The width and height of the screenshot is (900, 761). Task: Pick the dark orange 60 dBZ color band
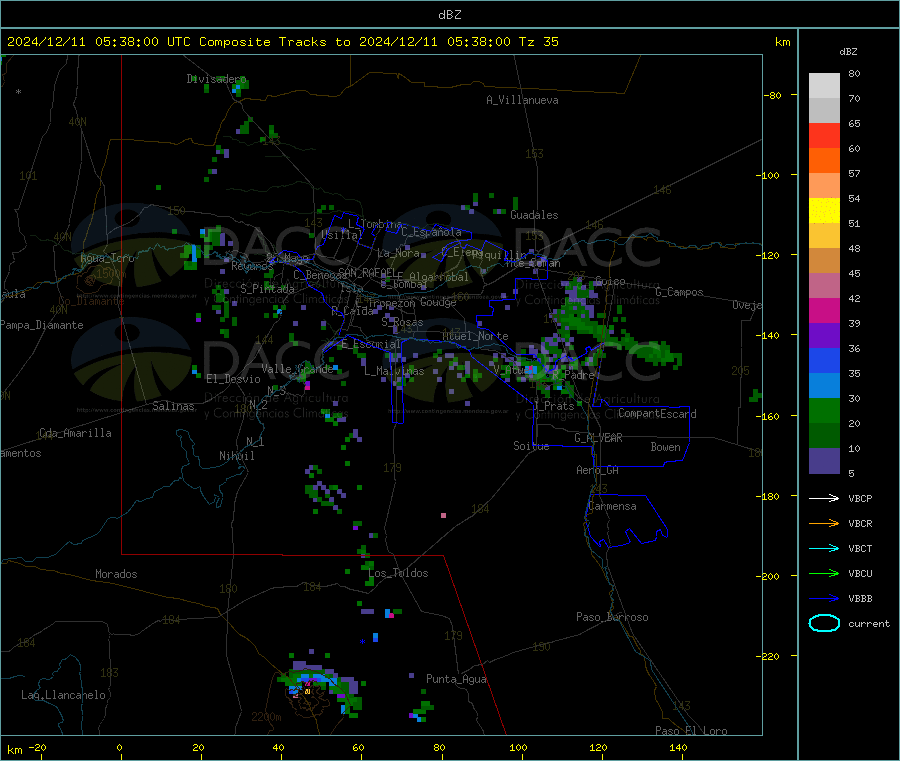pyautogui.click(x=824, y=161)
